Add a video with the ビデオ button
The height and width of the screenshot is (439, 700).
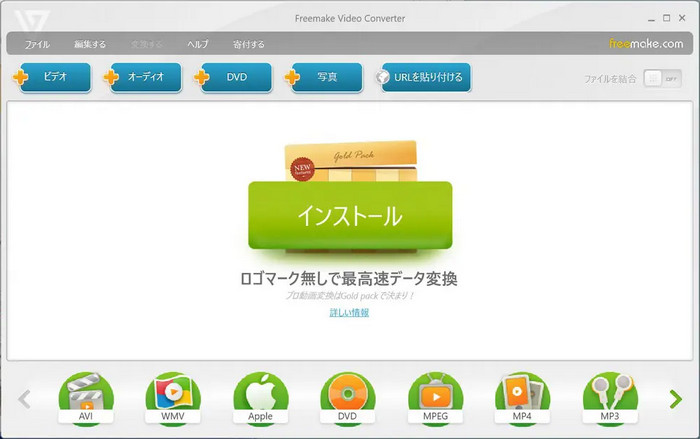tap(52, 77)
